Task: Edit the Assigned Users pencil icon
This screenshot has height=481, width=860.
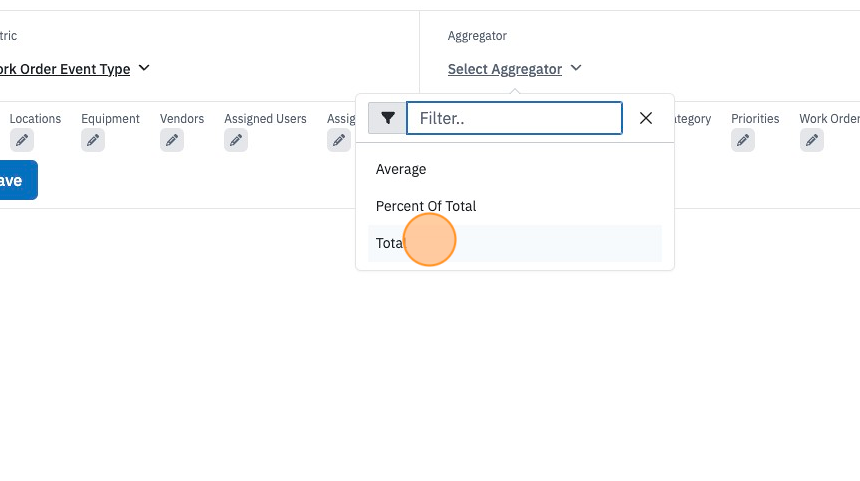Action: coord(236,140)
